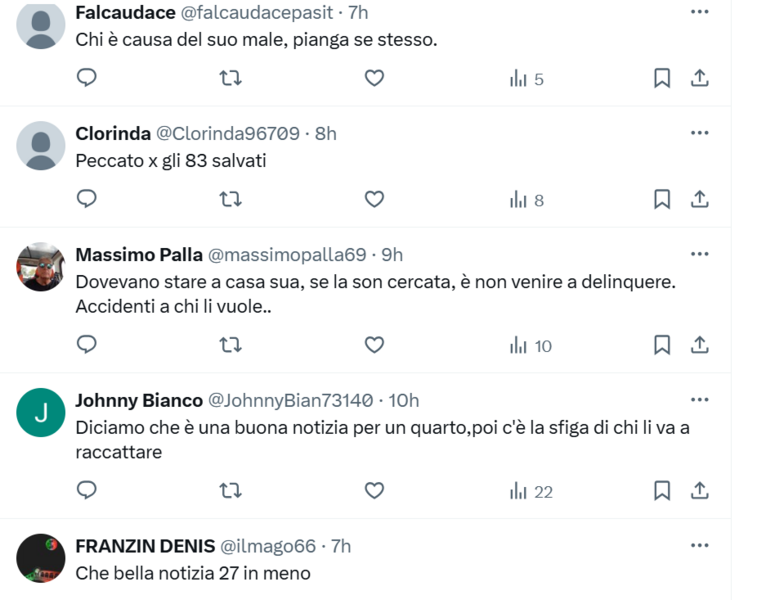Open more options on Clorinda's tweet
757x600 pixels.
(700, 133)
